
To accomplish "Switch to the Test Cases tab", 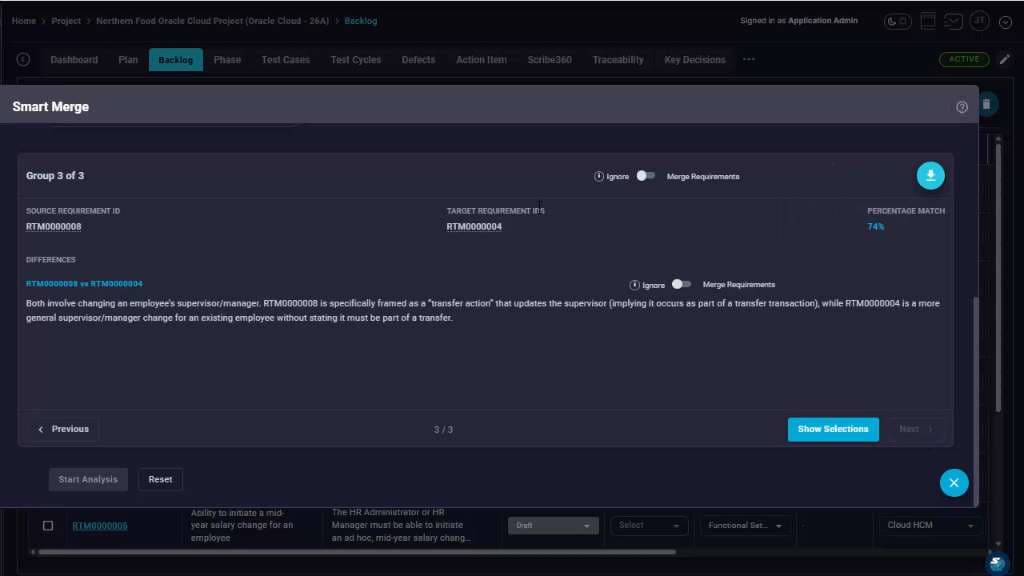I will click(285, 59).
